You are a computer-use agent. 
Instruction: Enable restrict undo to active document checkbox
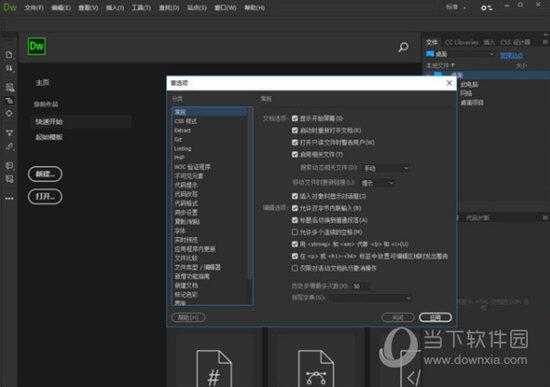295,268
